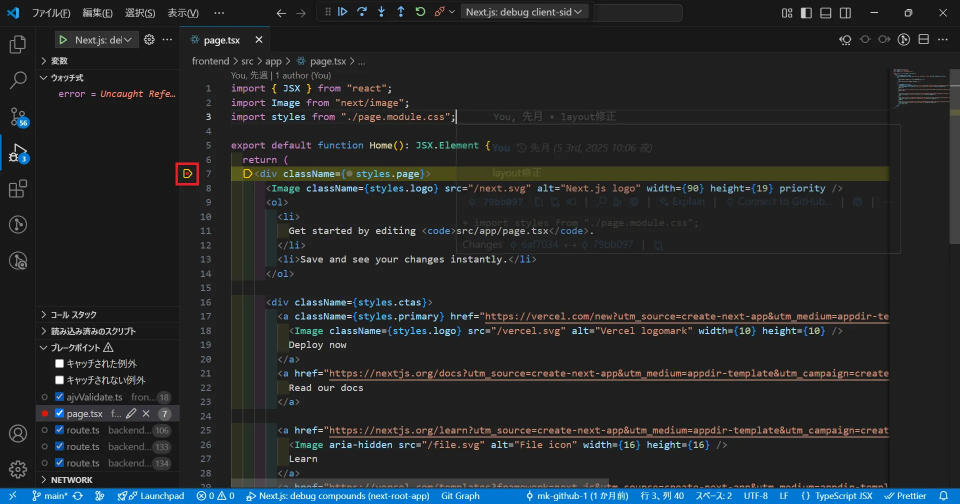Open the ファイル(F) menu

pos(51,13)
